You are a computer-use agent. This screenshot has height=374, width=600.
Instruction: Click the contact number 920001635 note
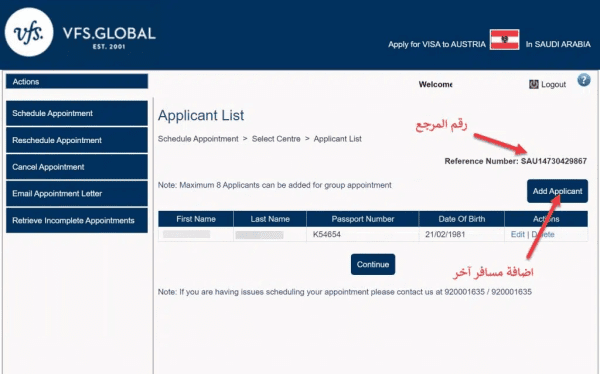[x=345, y=292]
